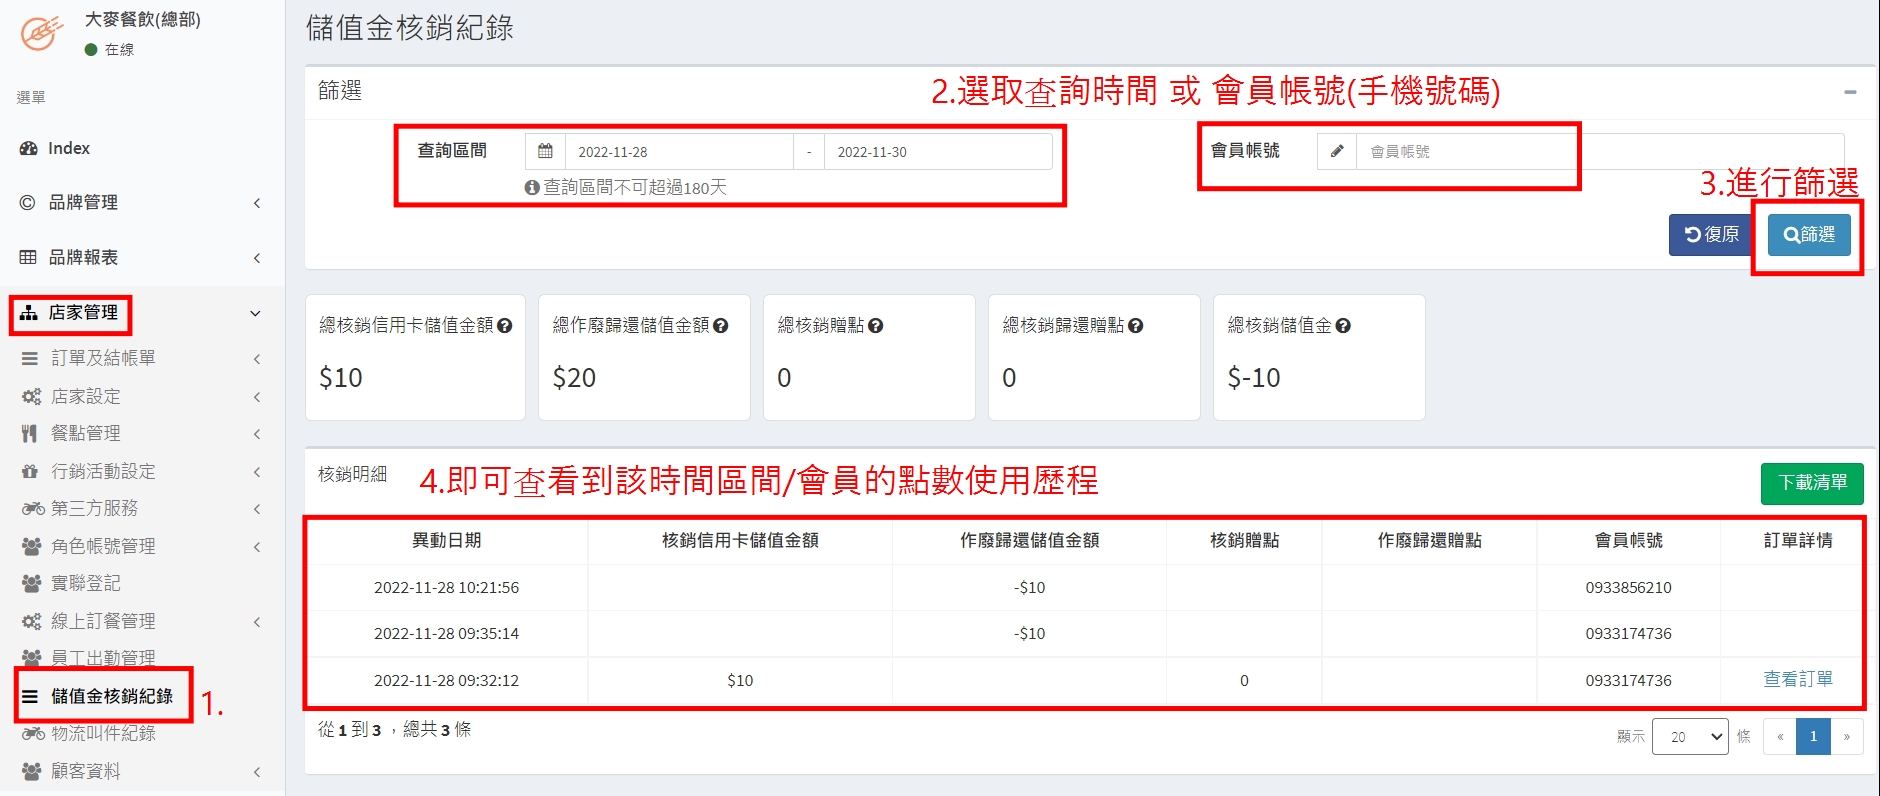1880x796 pixels.
Task: Click the pencil icon beside 會員帳號 field
Action: 1337,151
